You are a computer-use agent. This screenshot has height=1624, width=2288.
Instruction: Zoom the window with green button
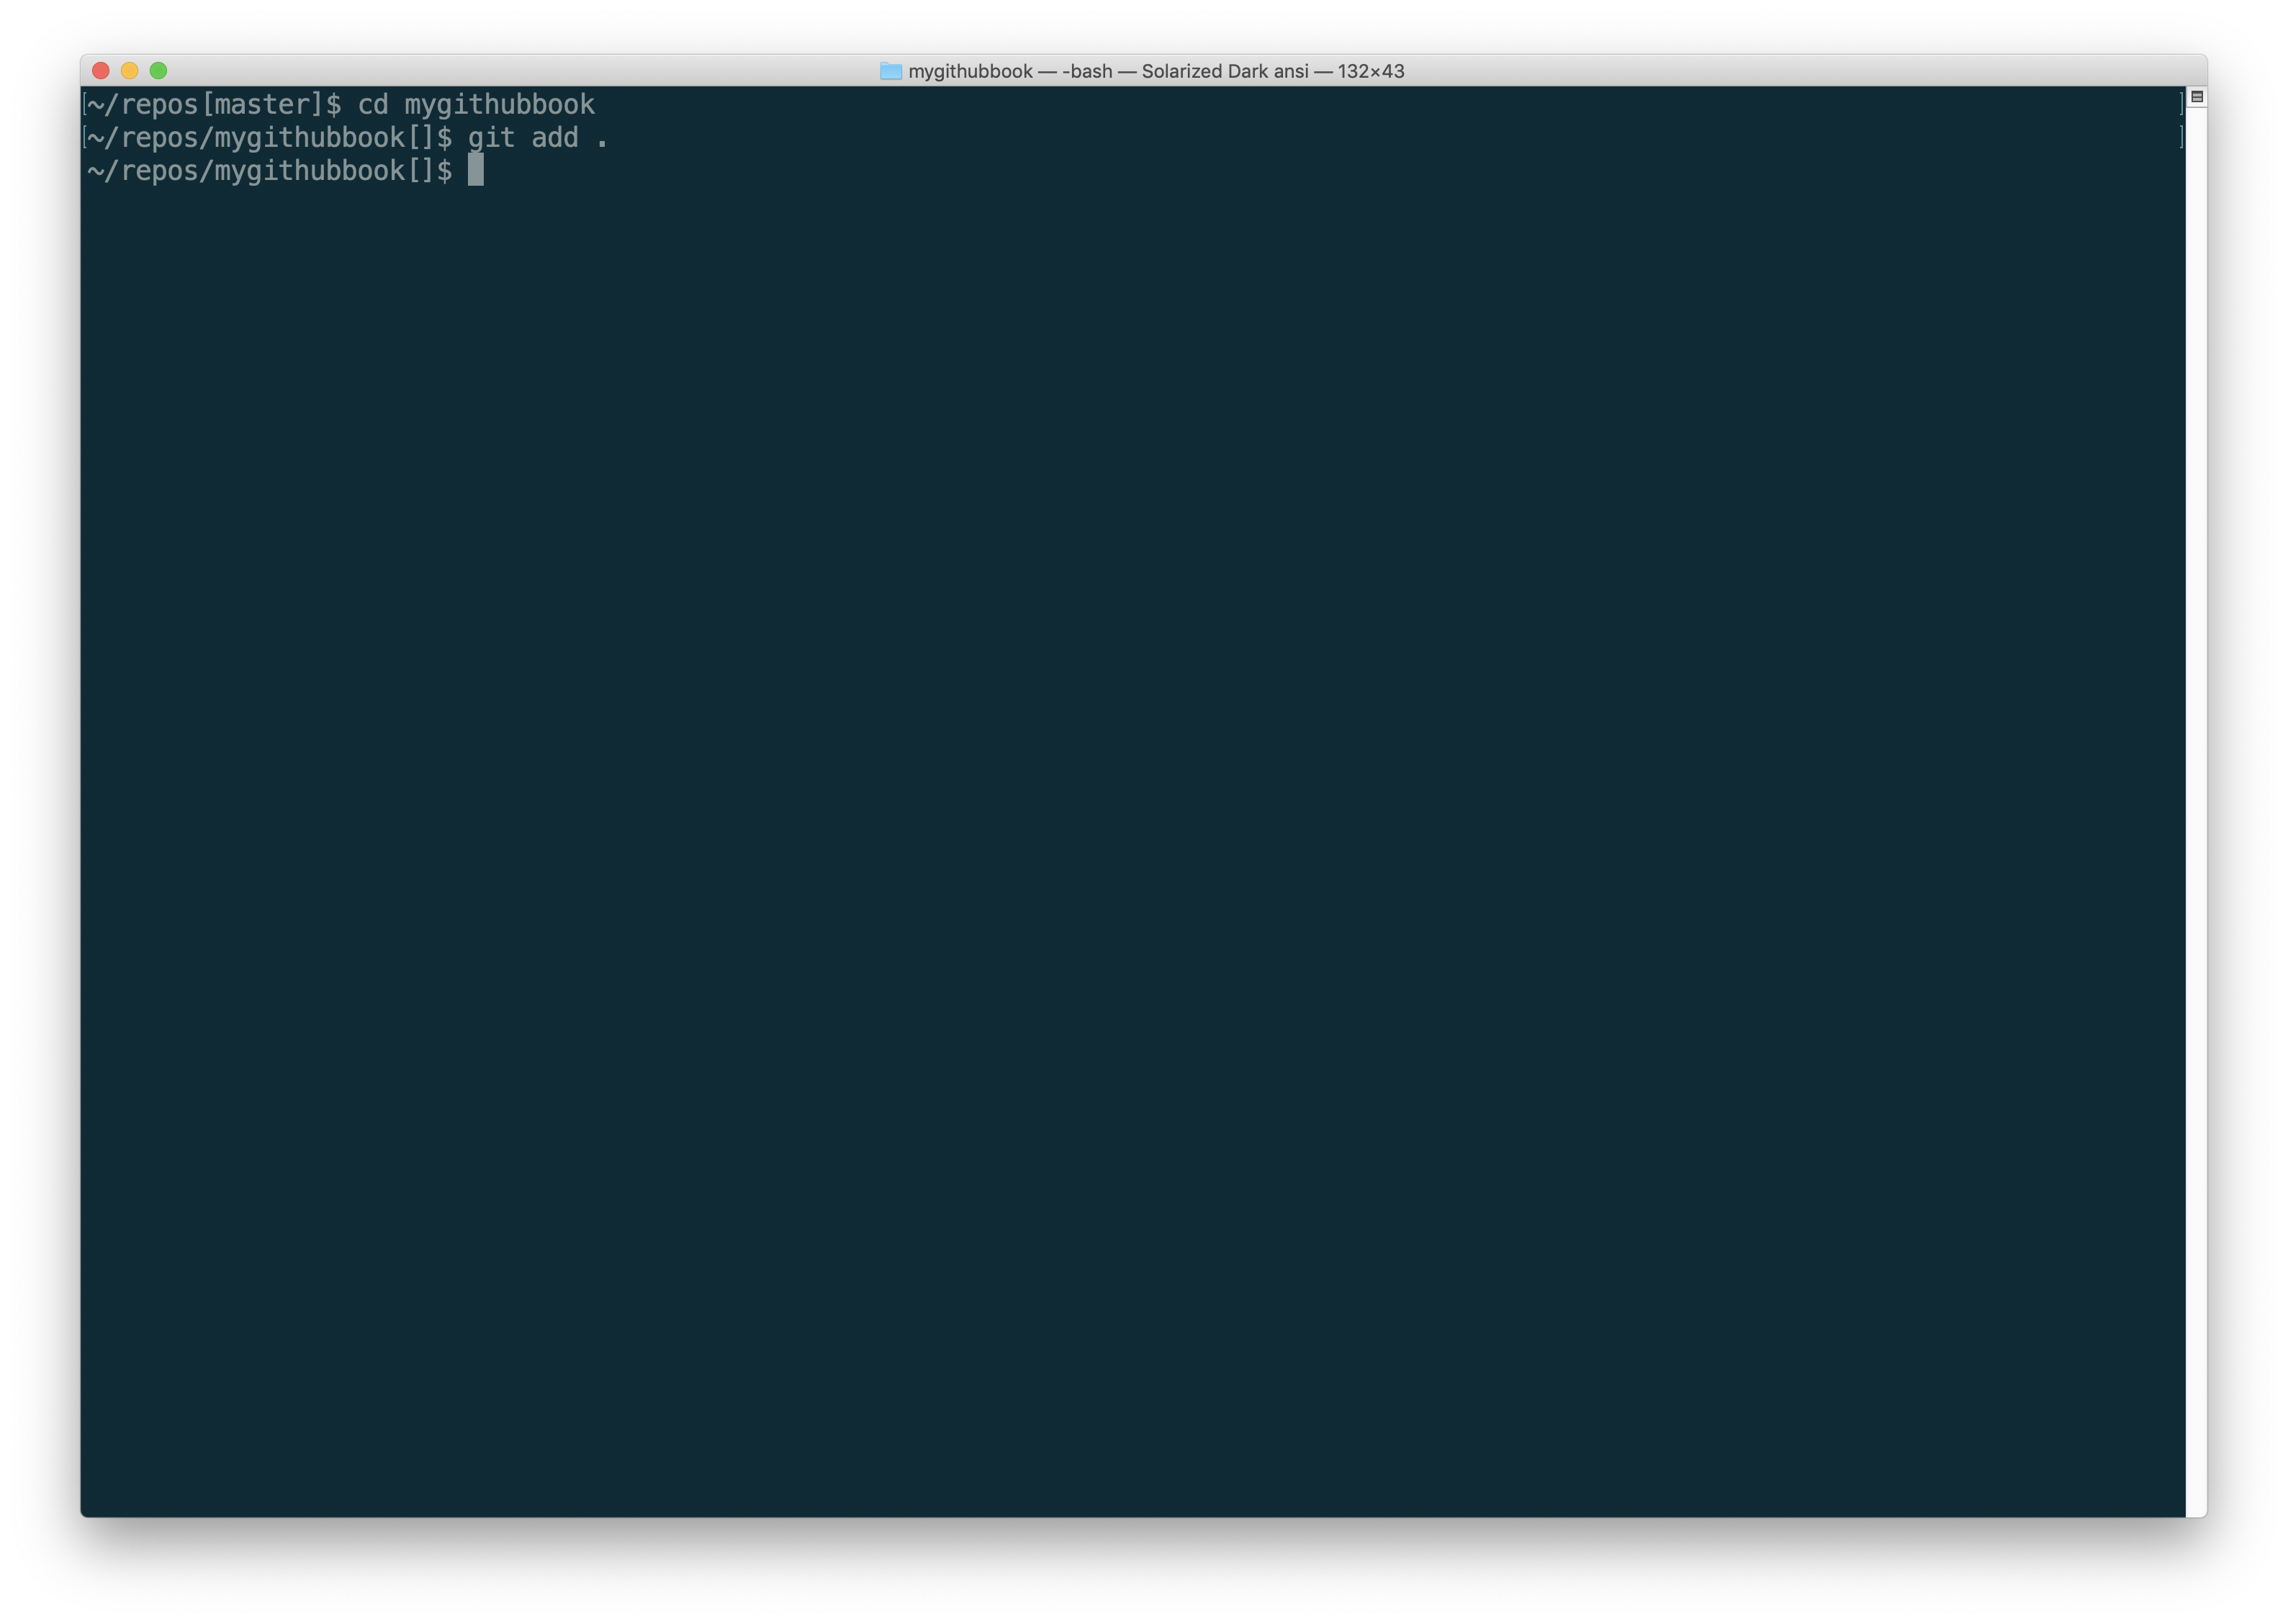coord(158,70)
